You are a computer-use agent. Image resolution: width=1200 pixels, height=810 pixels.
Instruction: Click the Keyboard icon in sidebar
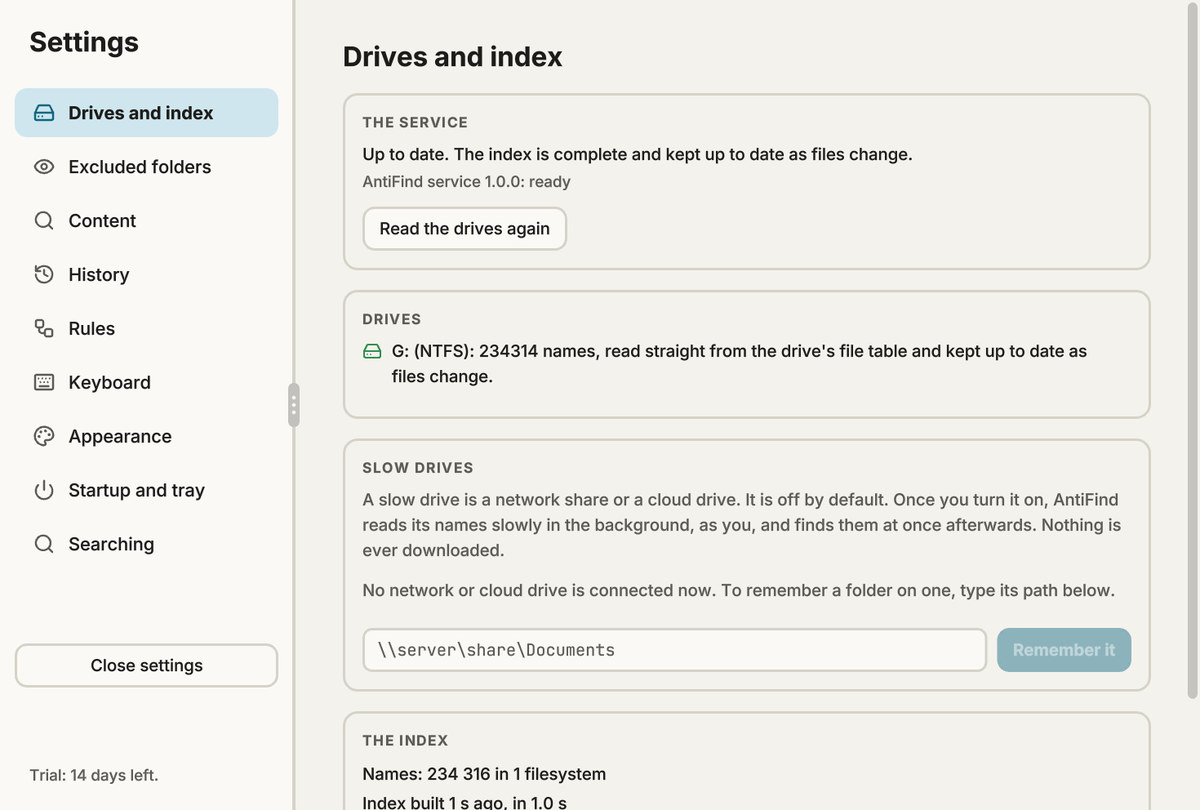(44, 382)
